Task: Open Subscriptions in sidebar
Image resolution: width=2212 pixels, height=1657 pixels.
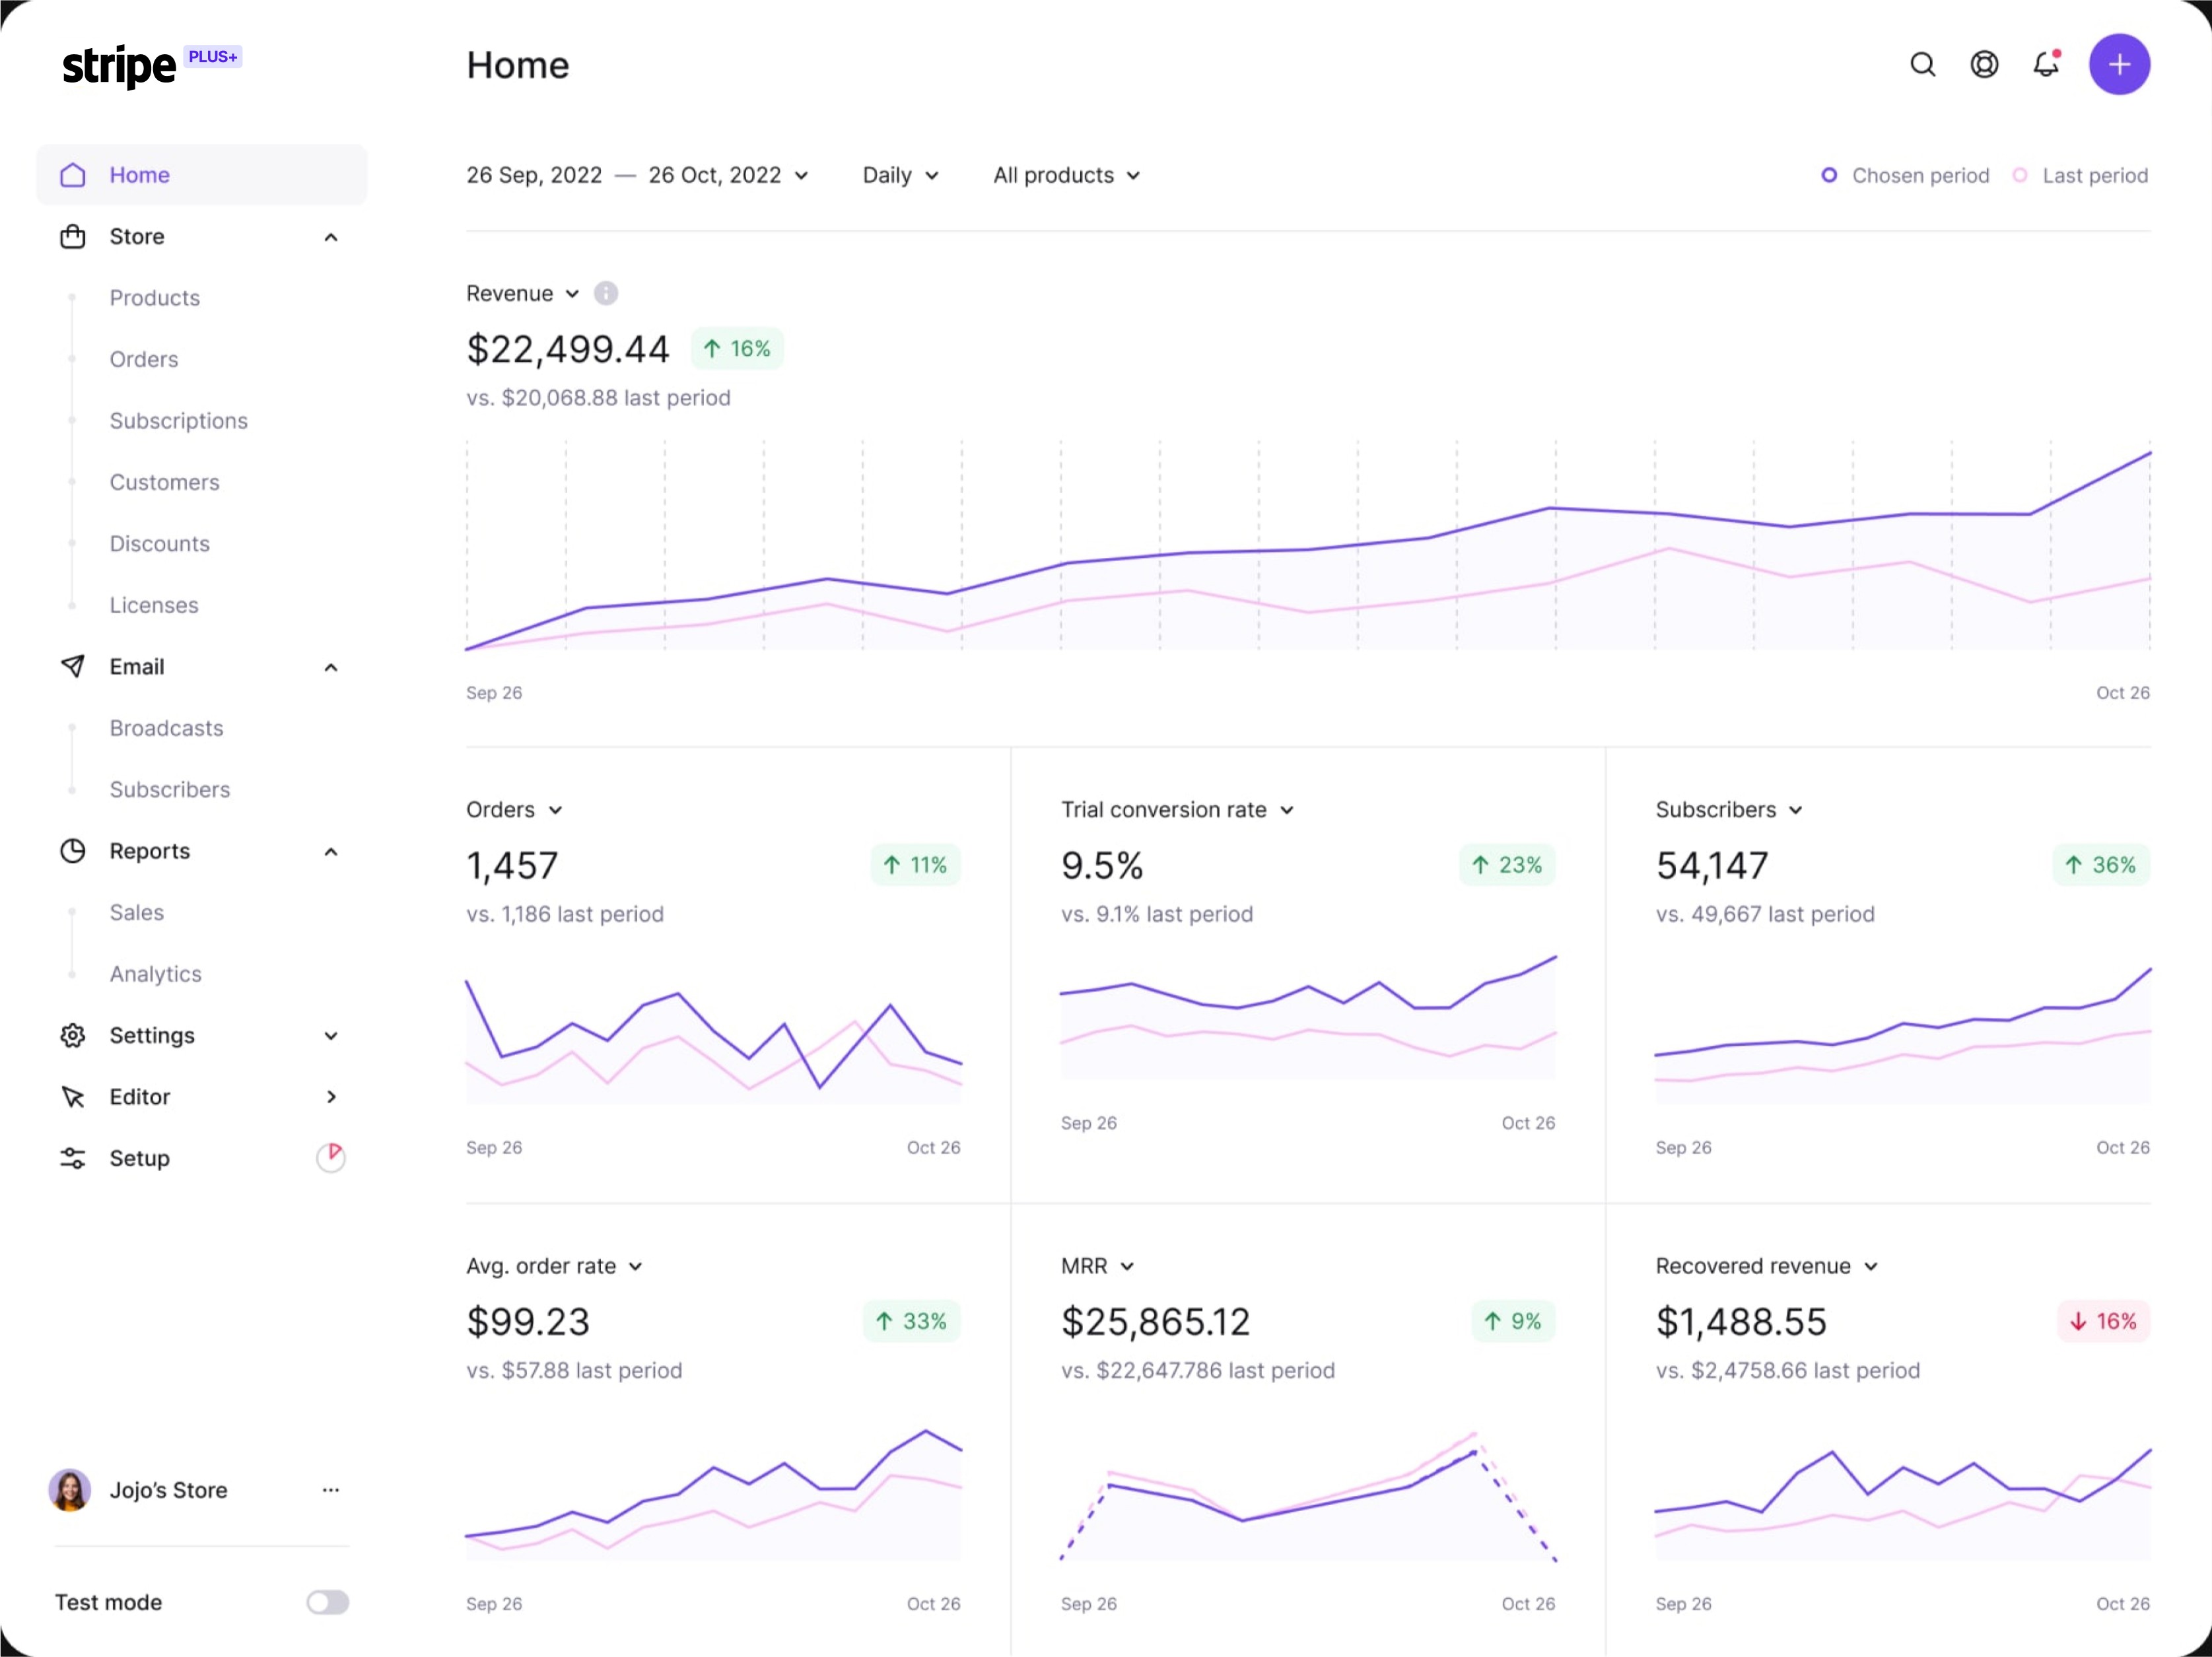Action: tap(179, 421)
